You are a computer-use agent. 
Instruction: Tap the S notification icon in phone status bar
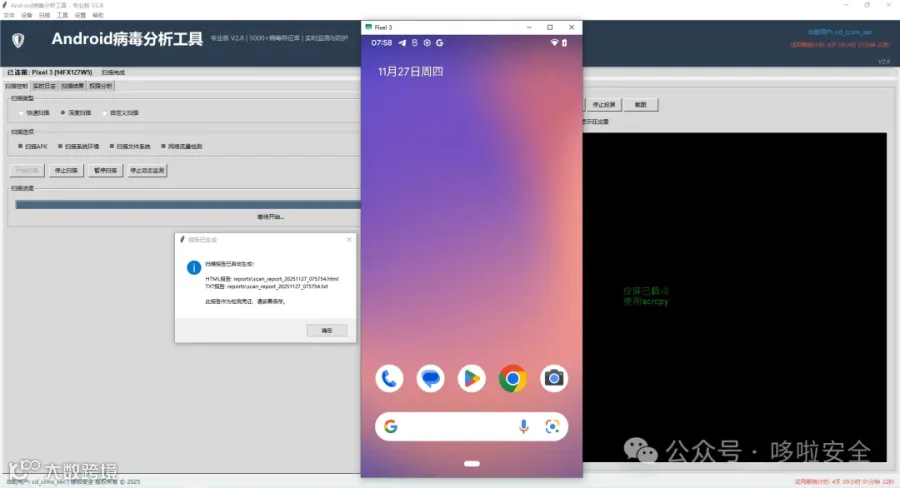(414, 43)
